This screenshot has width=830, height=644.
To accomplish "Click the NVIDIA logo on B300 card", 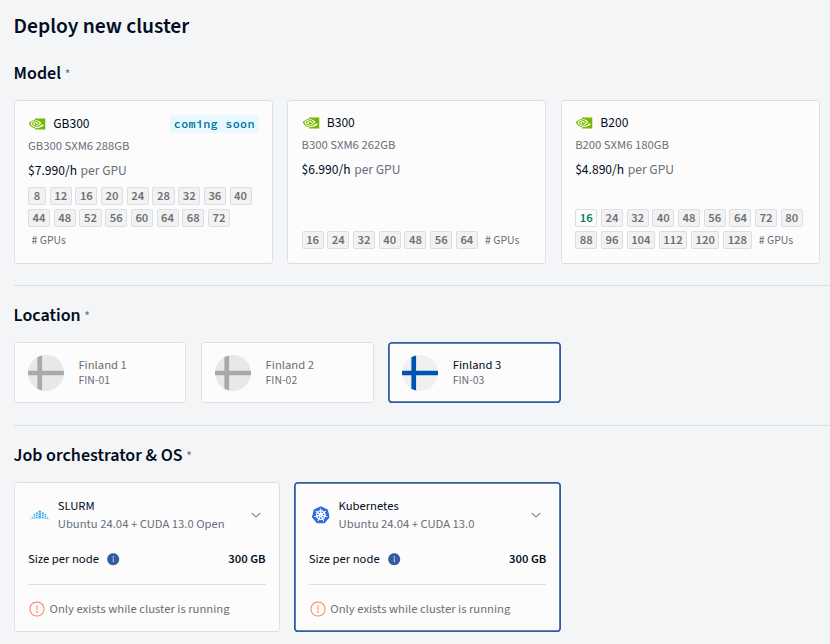I will click(x=310, y=124).
